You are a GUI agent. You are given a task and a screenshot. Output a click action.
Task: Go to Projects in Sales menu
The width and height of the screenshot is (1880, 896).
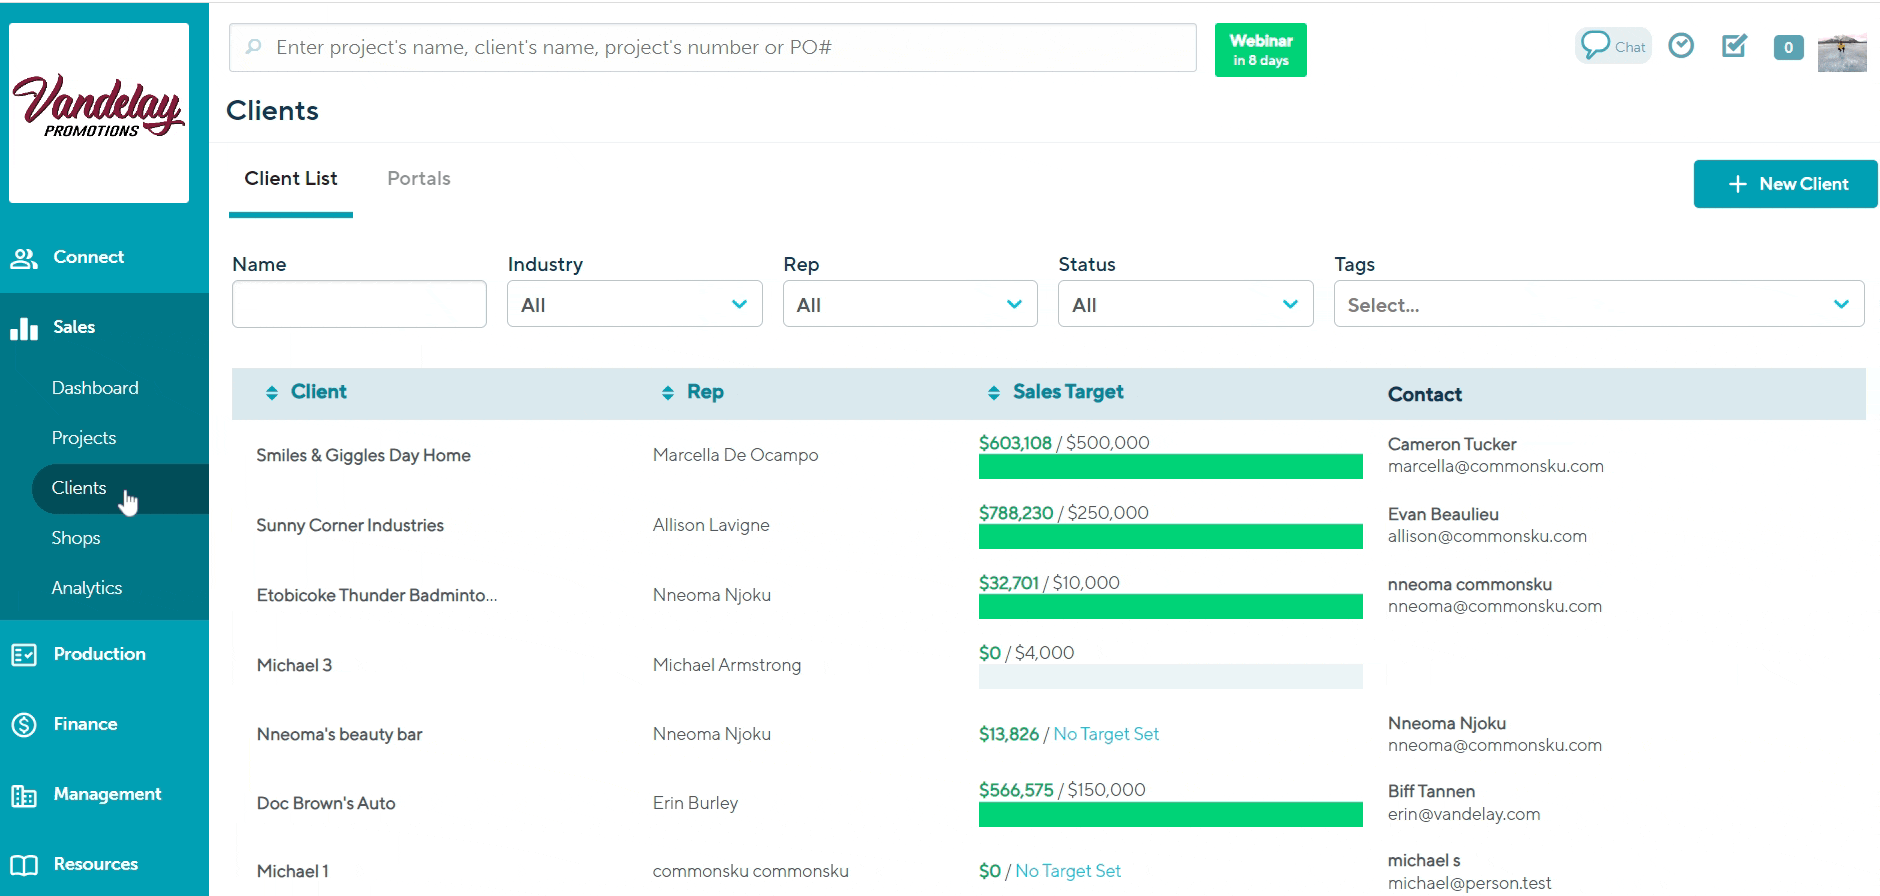pyautogui.click(x=84, y=438)
